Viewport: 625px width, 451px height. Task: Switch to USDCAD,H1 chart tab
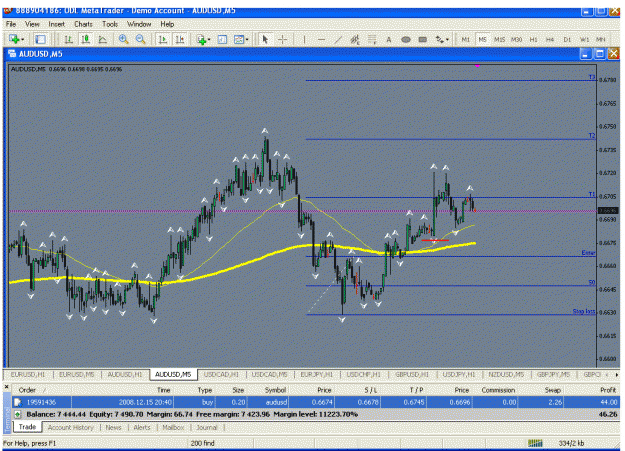pos(221,374)
